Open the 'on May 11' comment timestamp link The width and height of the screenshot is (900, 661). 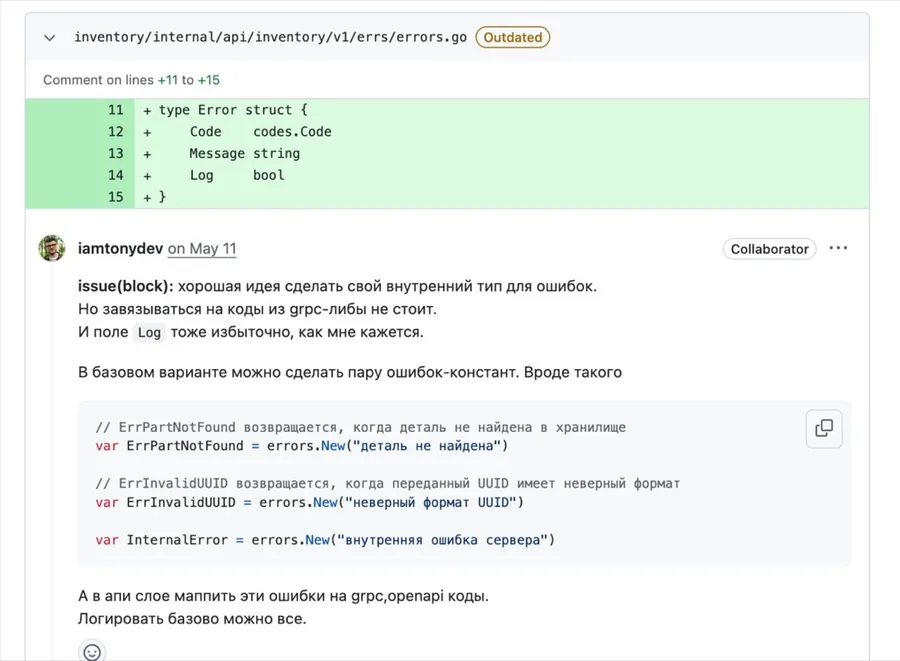202,248
